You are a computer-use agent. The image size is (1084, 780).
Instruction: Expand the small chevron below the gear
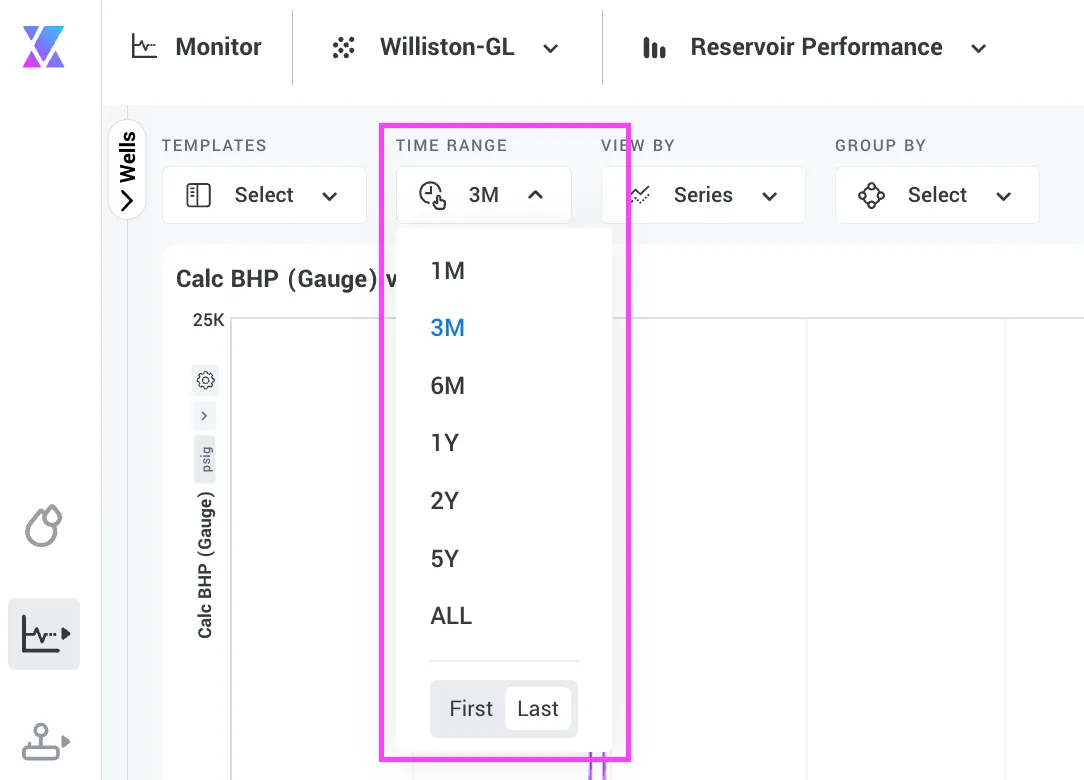(204, 416)
